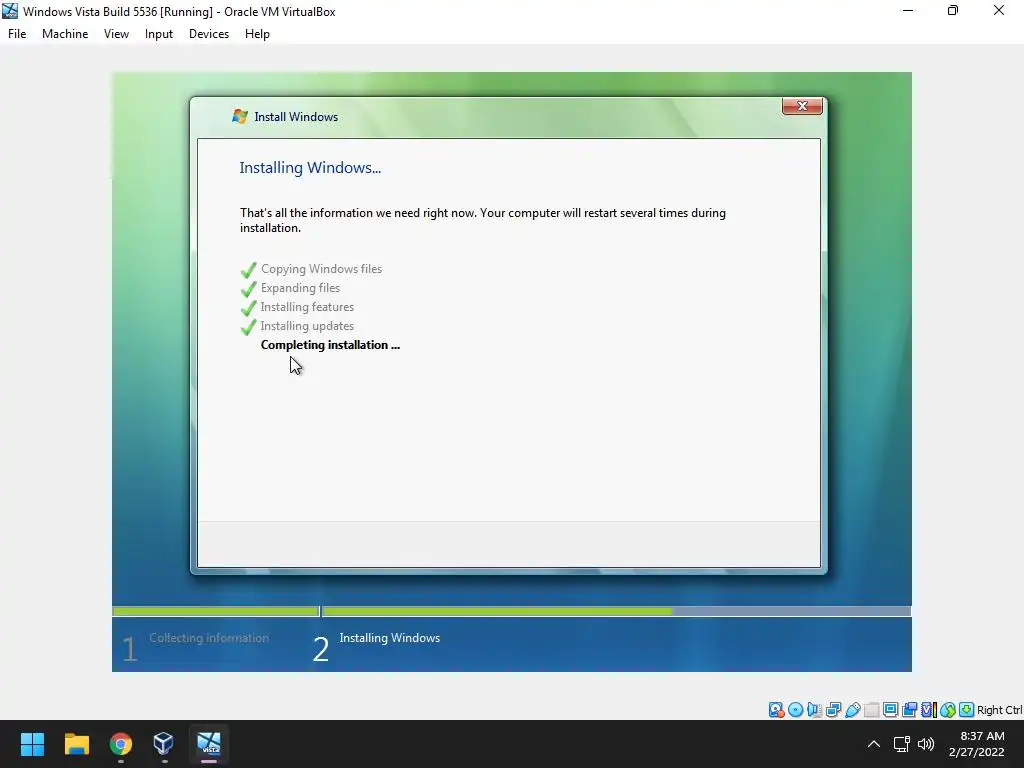
Task: Open the hard disk activity indicator
Action: click(x=776, y=710)
